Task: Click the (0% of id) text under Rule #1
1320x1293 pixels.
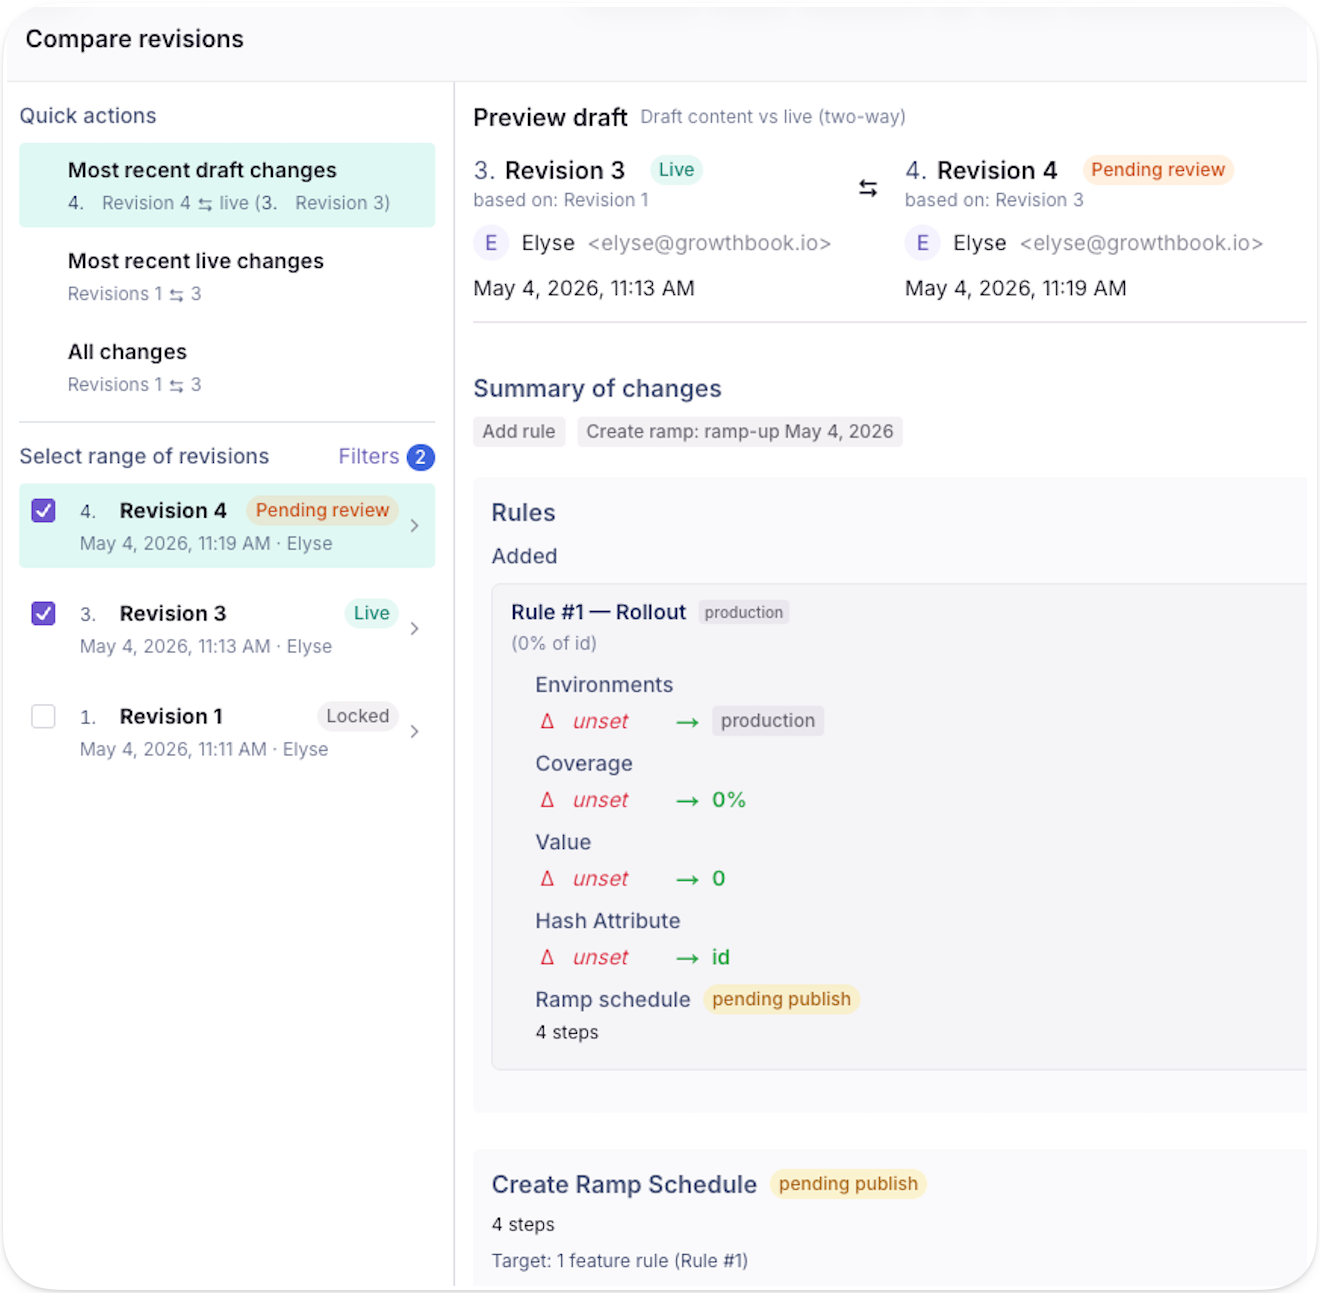Action: pyautogui.click(x=554, y=644)
